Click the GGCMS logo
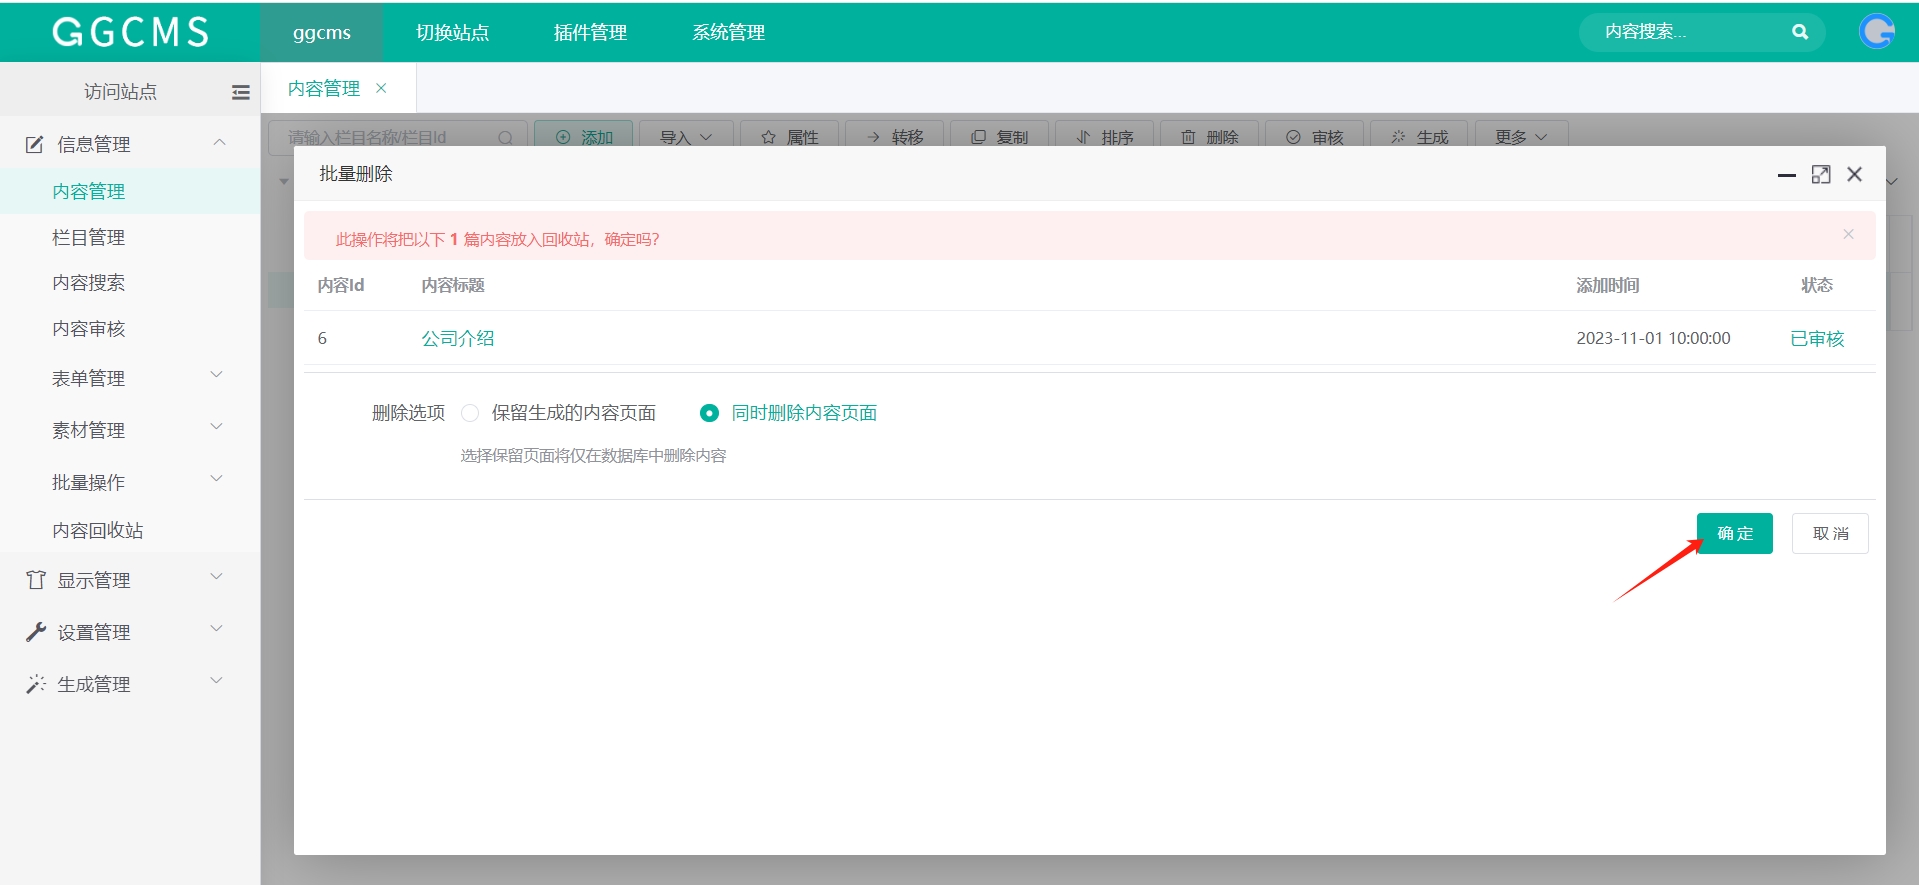The height and width of the screenshot is (885, 1919). point(130,32)
